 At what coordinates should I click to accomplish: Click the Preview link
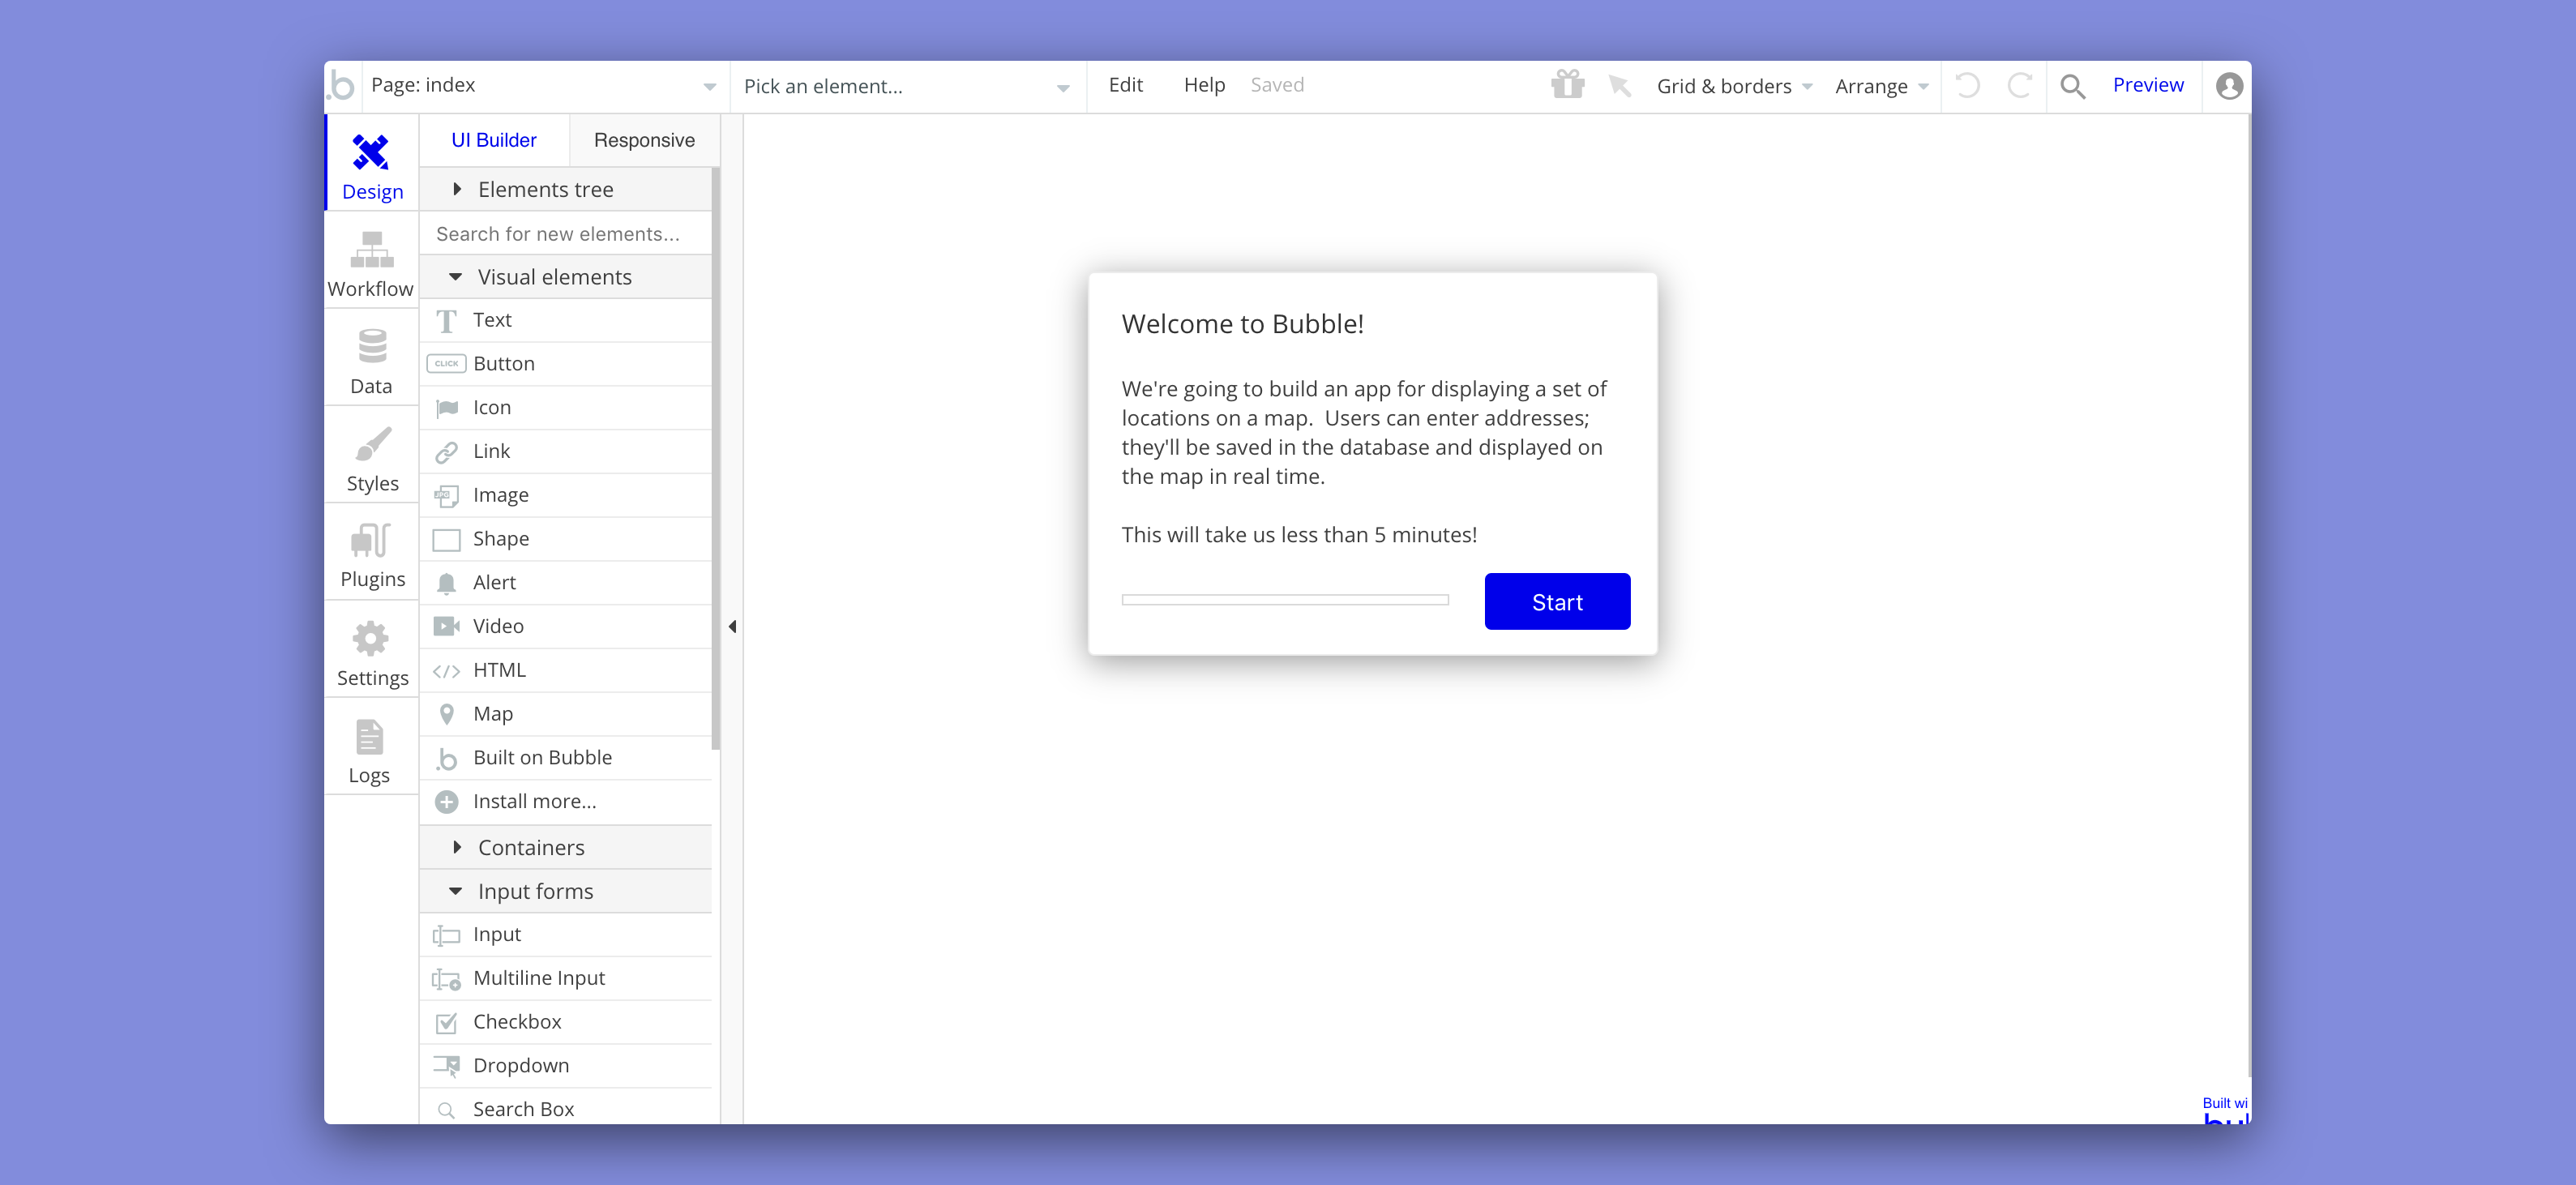pos(2148,85)
